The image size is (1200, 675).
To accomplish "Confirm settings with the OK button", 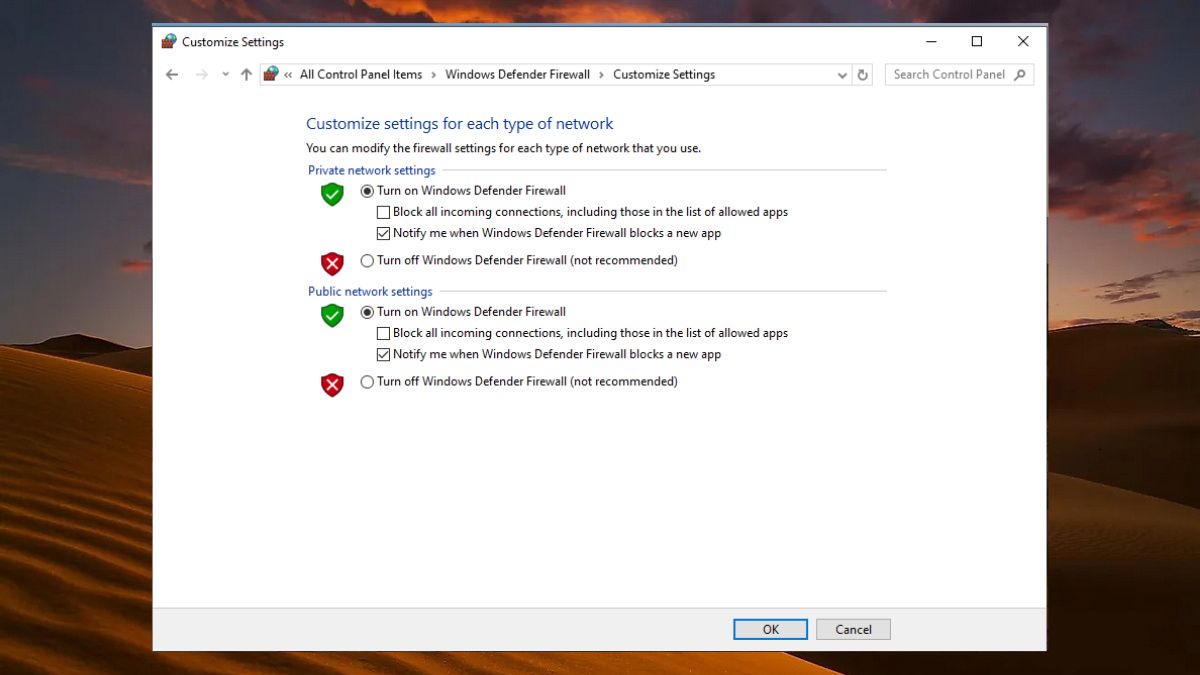I will pyautogui.click(x=770, y=629).
